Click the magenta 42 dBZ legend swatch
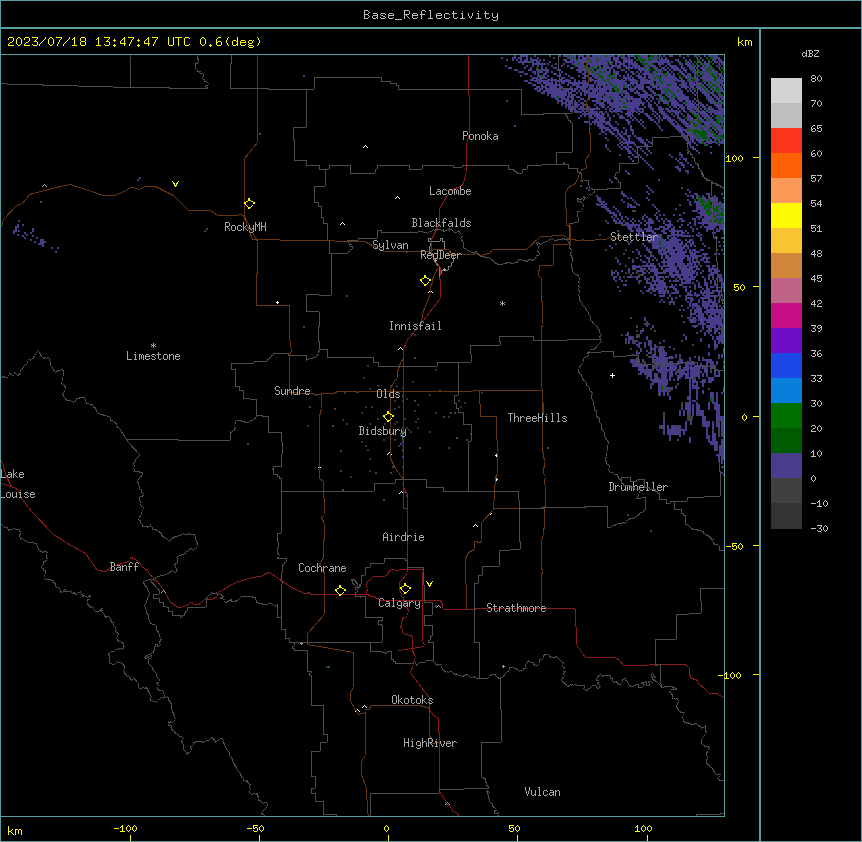The height and width of the screenshot is (842, 862). (x=786, y=315)
